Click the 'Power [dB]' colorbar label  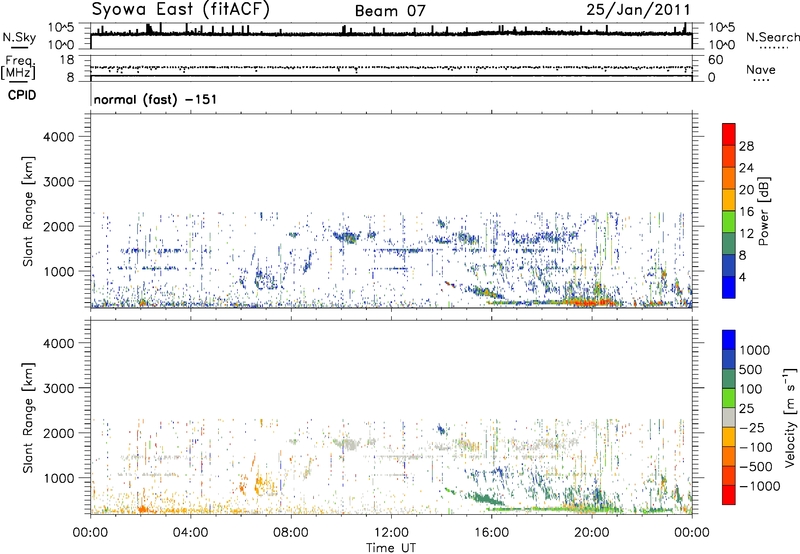[x=764, y=211]
